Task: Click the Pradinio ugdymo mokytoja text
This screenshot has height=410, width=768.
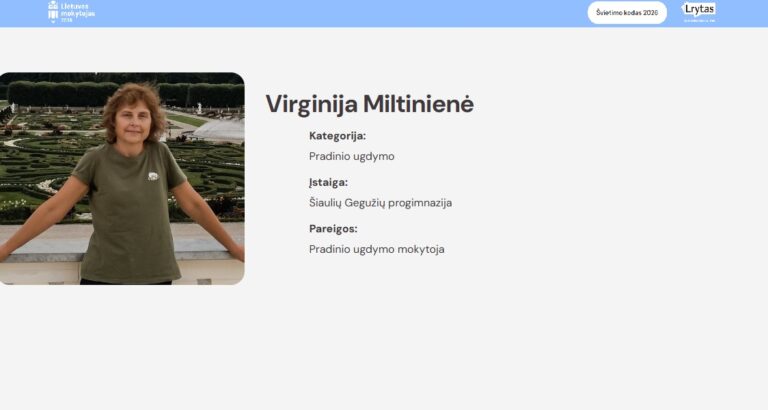Action: click(x=377, y=249)
